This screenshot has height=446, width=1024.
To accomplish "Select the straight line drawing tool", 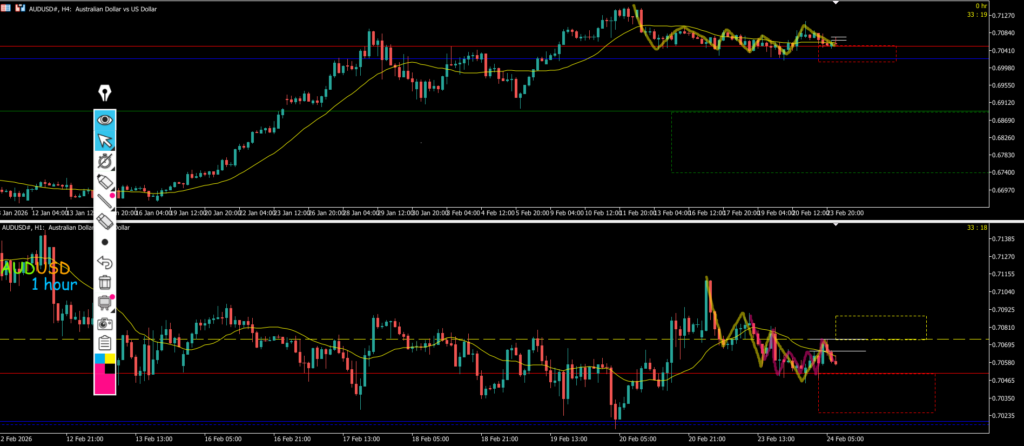I will coord(105,201).
